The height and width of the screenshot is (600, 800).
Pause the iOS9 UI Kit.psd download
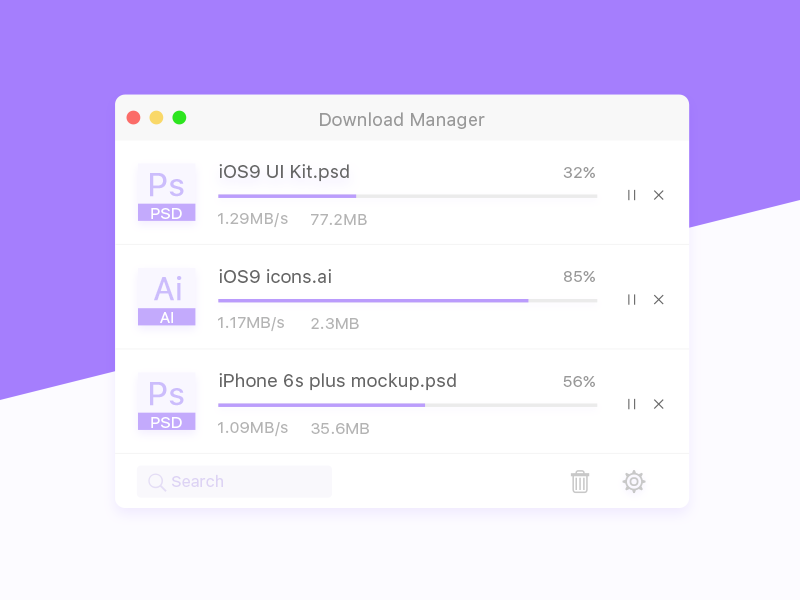631,195
